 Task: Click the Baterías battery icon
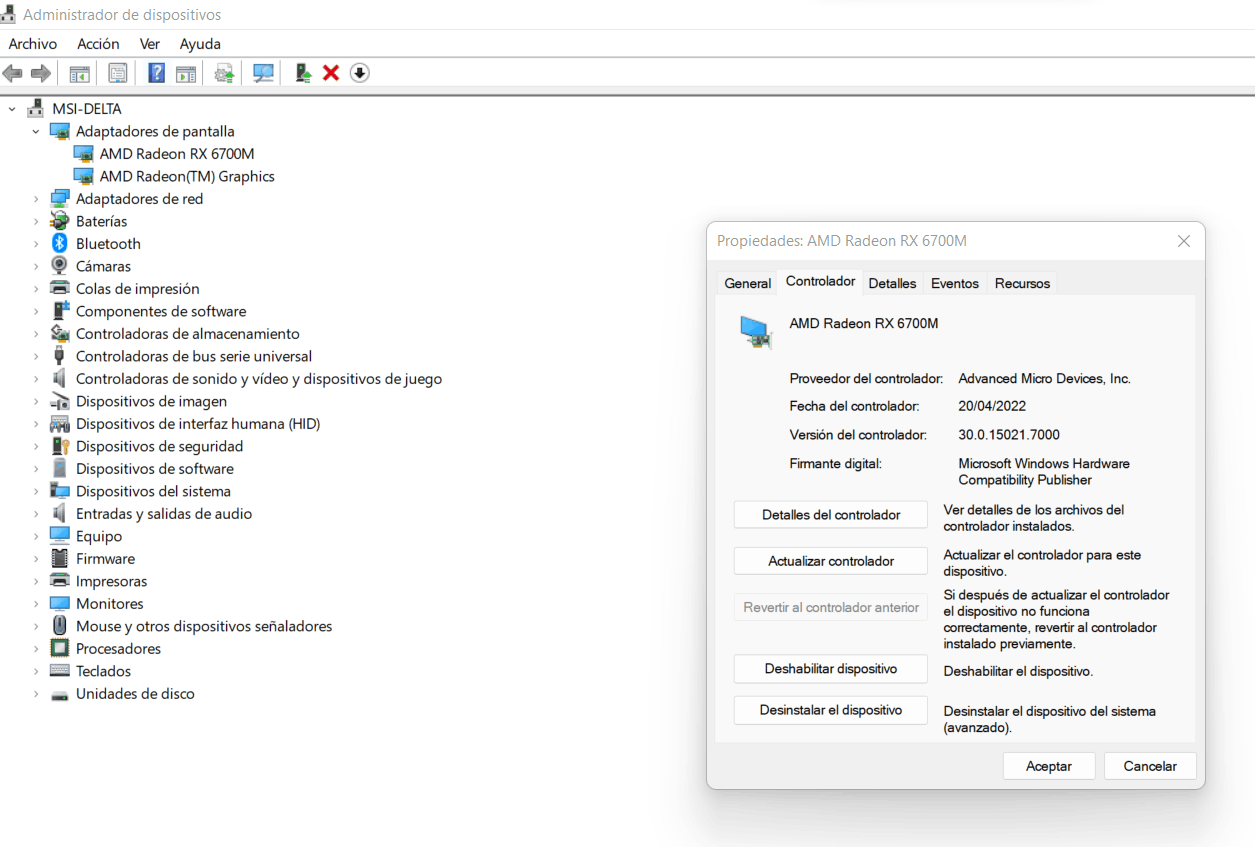[x=60, y=221]
